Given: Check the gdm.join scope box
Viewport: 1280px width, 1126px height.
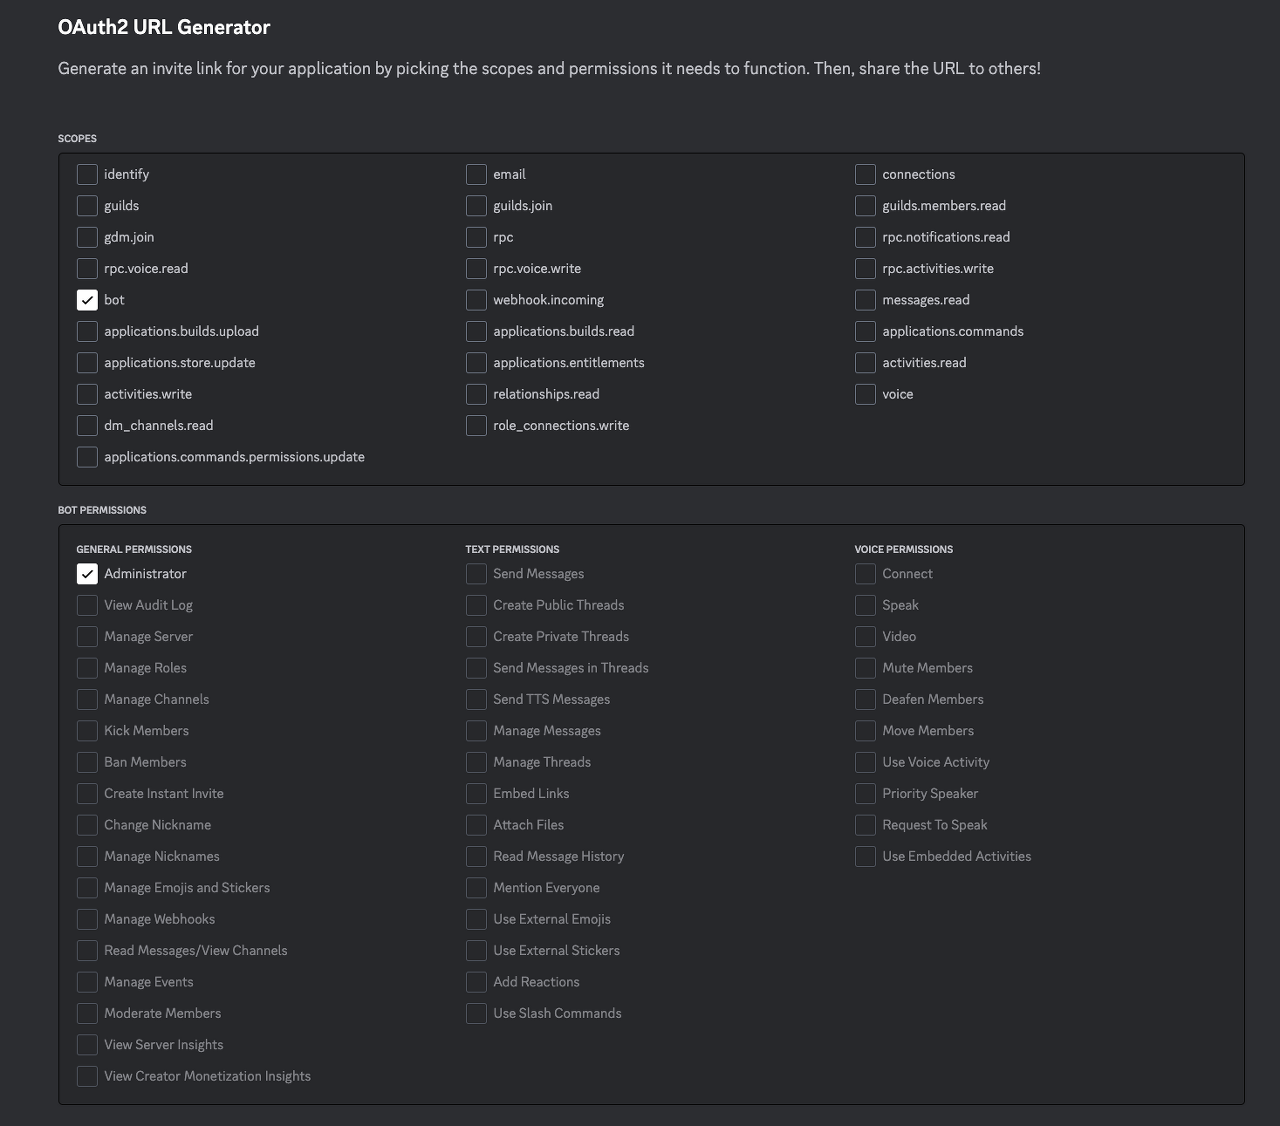Looking at the screenshot, I should (x=87, y=237).
